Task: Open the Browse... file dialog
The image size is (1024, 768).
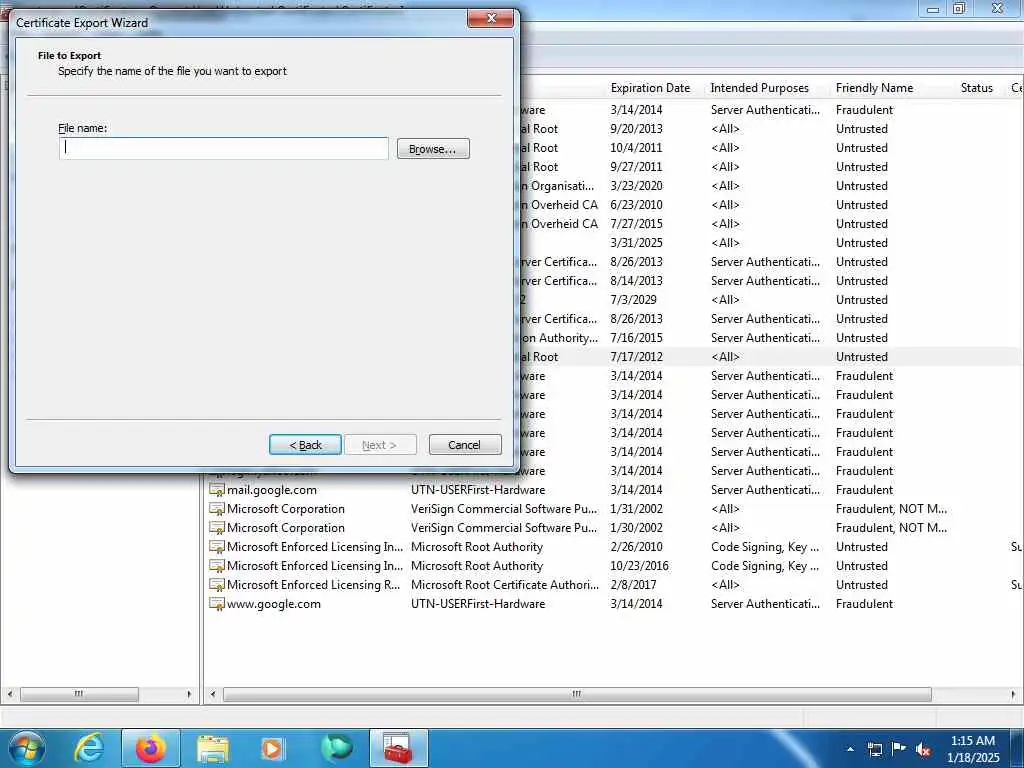Action: 433,149
